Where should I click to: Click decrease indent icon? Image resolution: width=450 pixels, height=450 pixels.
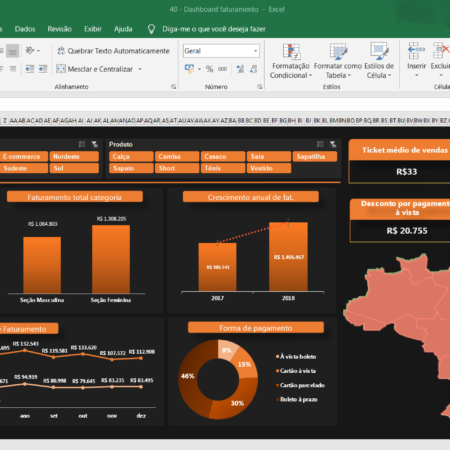30,69
